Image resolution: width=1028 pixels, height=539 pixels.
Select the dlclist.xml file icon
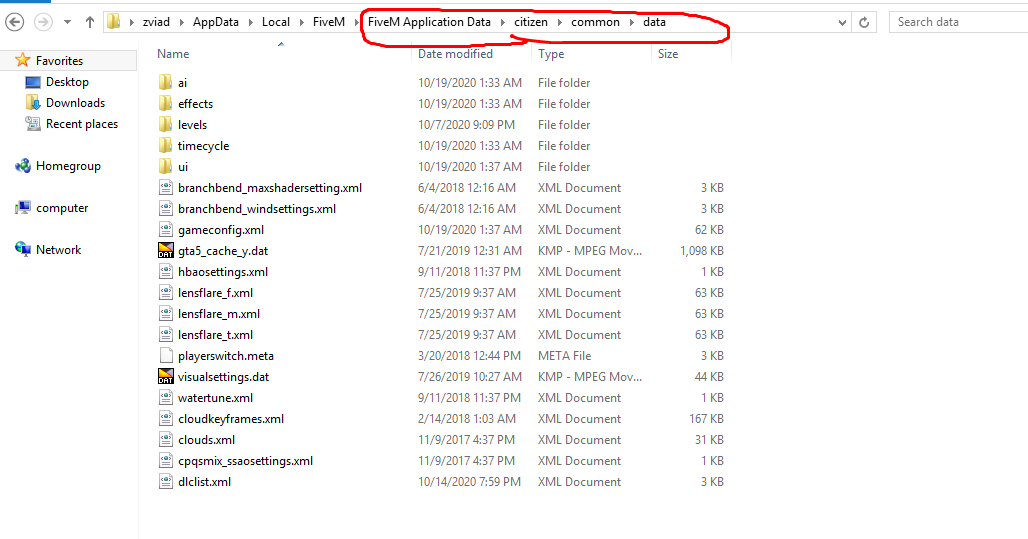click(x=166, y=481)
